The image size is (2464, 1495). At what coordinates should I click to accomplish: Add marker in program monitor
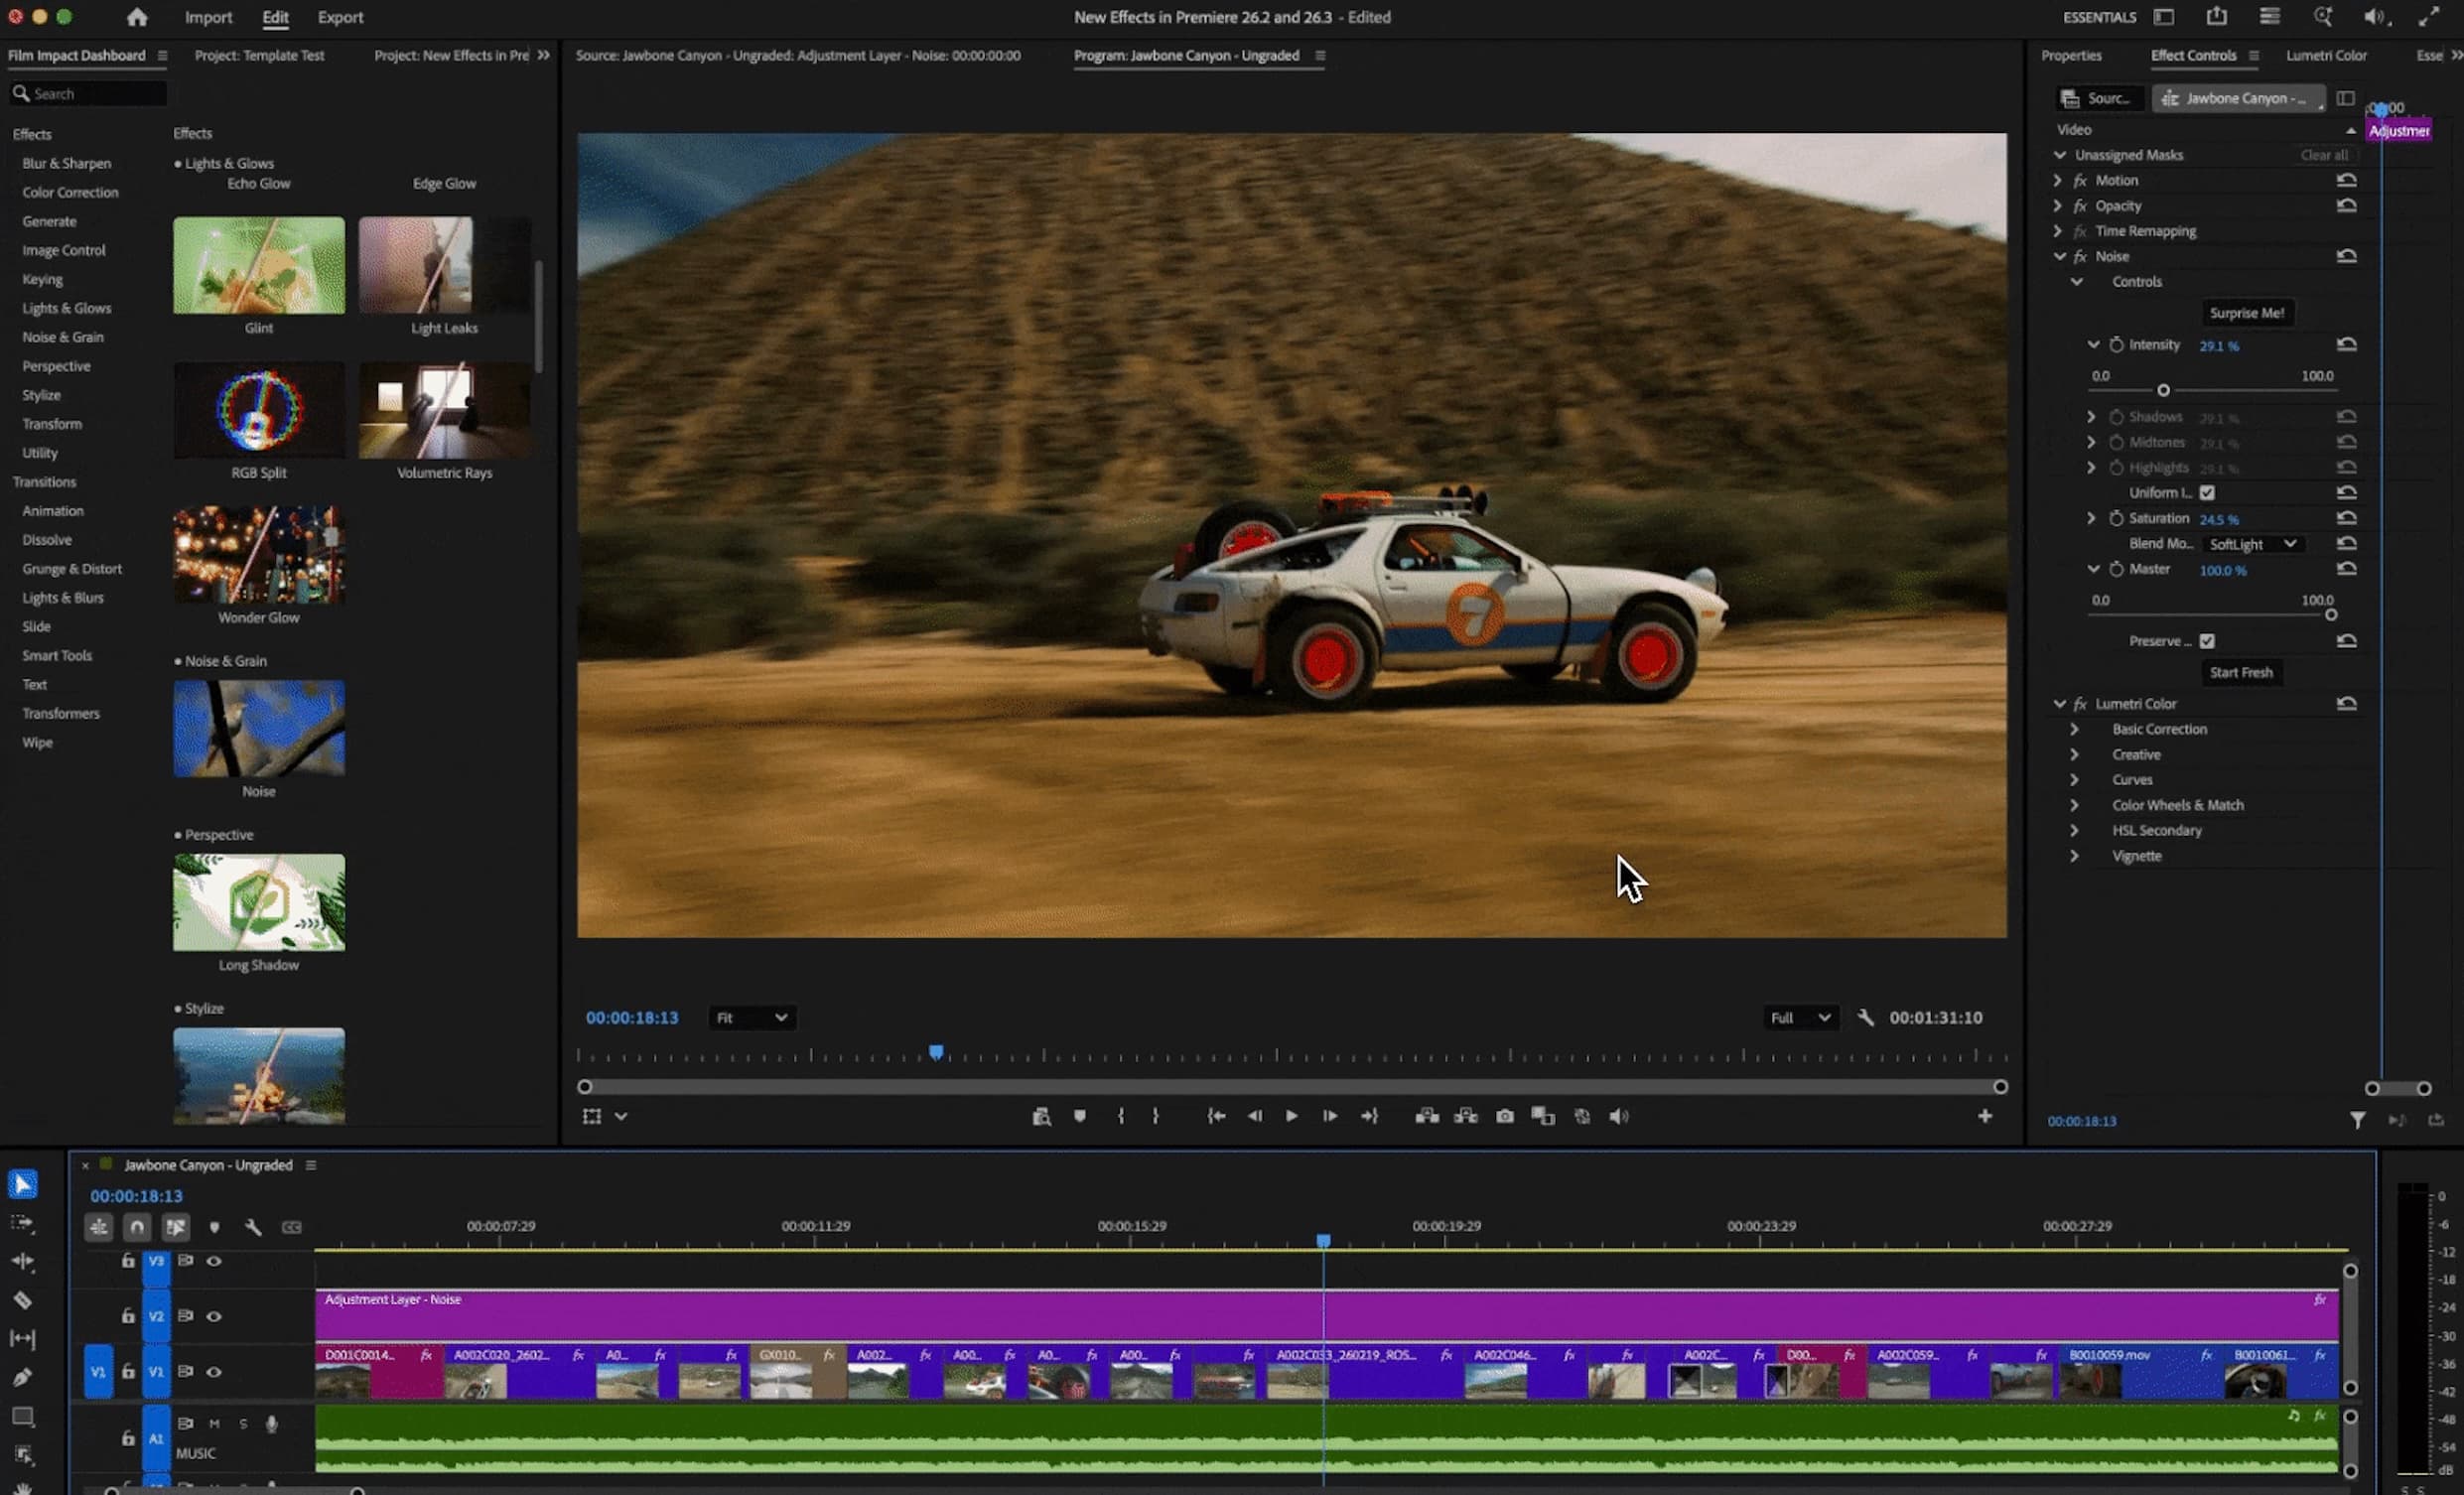pyautogui.click(x=1079, y=1116)
